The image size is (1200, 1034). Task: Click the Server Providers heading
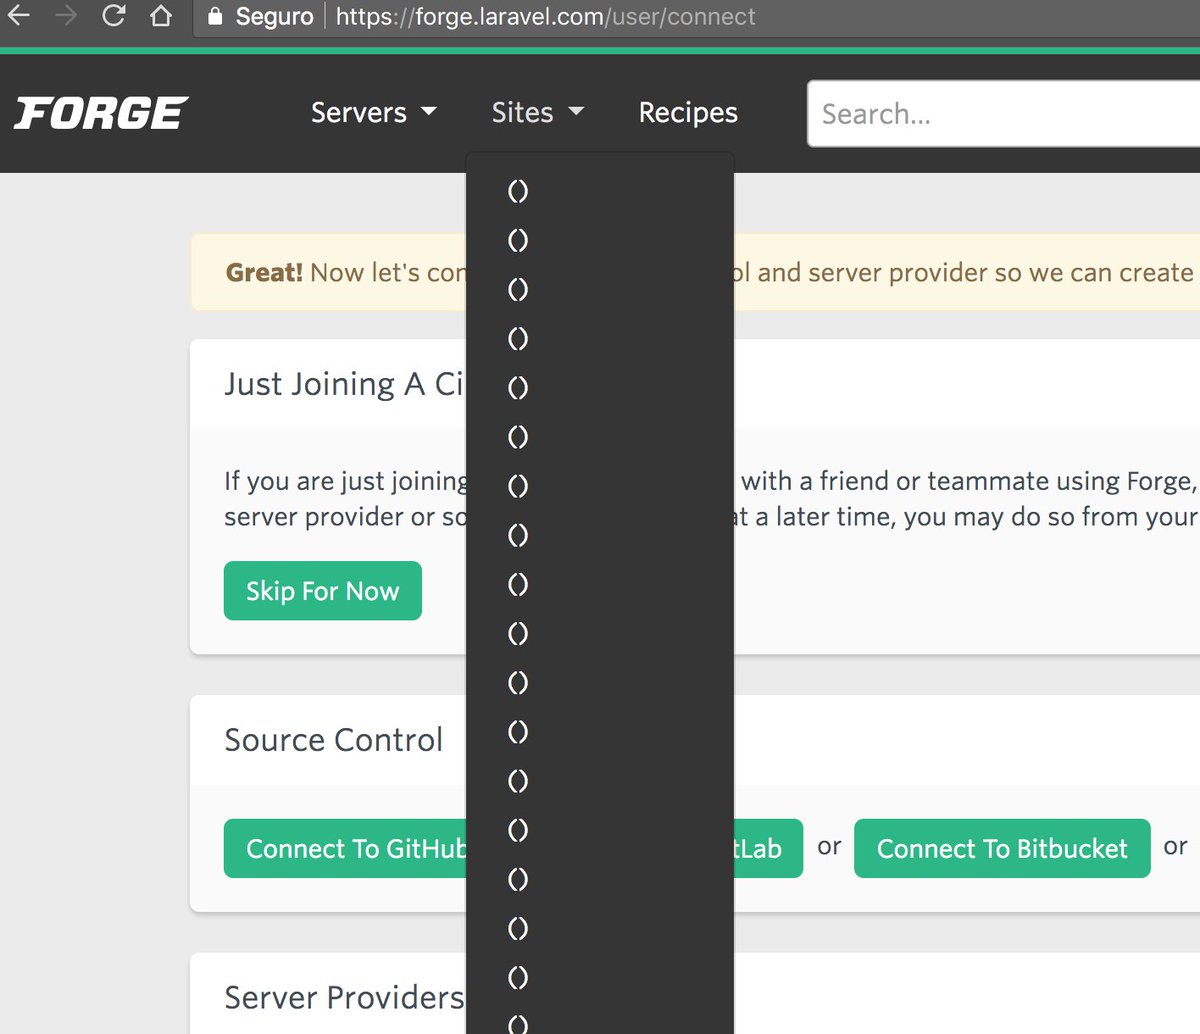pyautogui.click(x=344, y=997)
